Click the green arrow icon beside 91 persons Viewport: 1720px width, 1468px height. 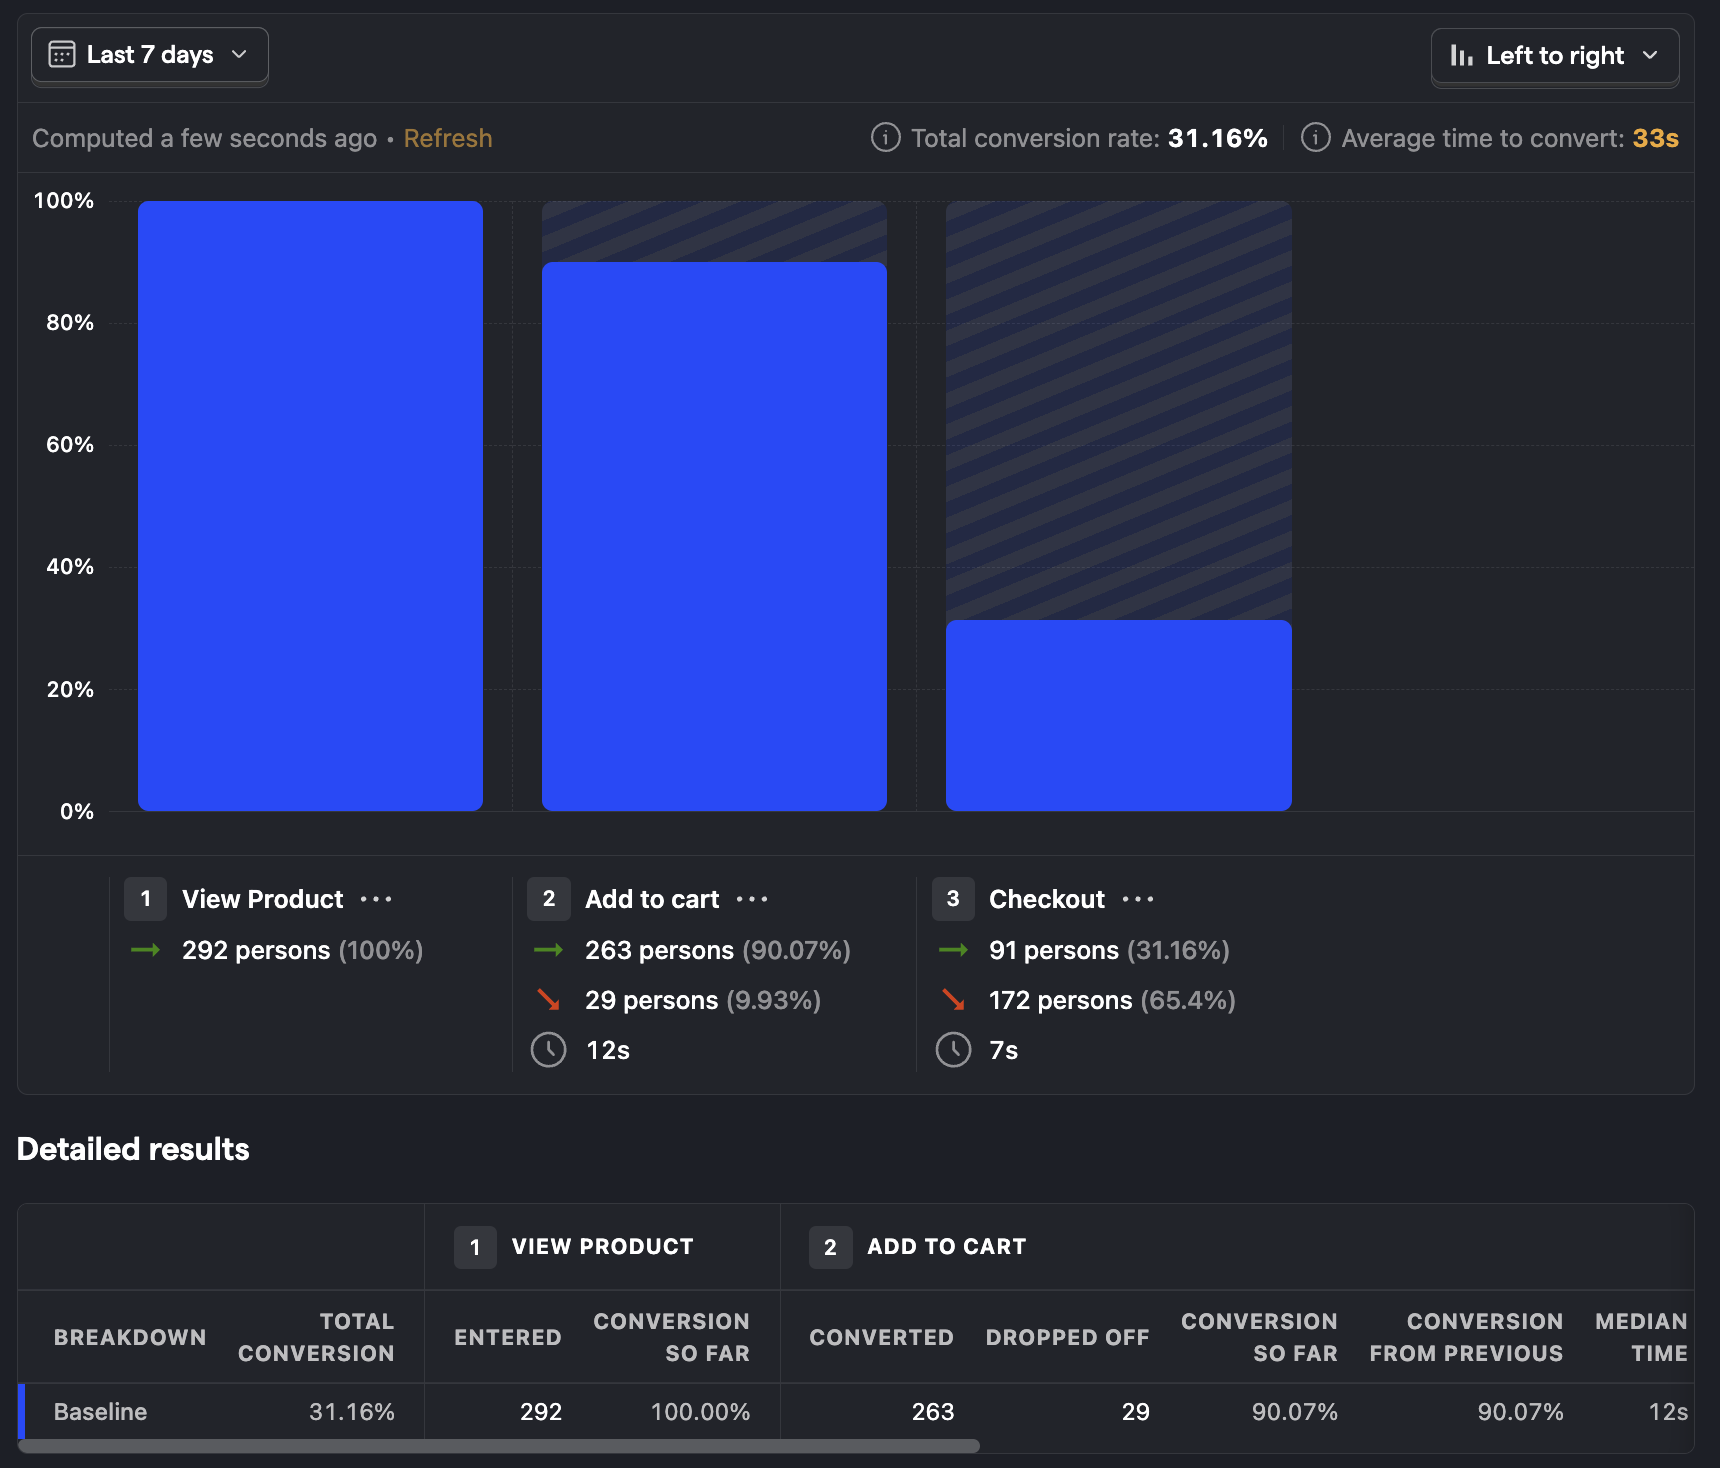pyautogui.click(x=954, y=950)
